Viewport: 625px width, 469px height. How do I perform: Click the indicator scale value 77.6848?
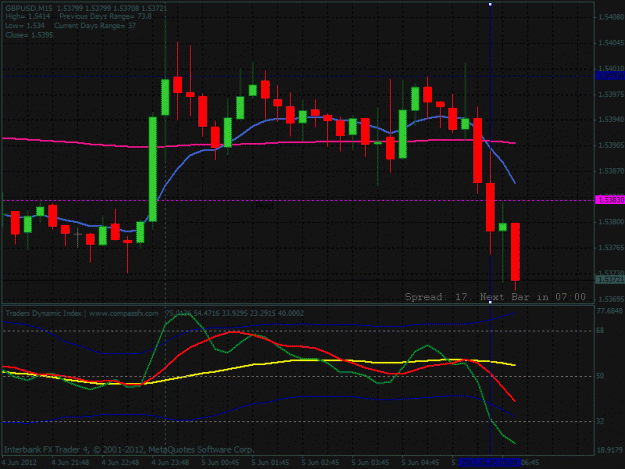click(610, 310)
